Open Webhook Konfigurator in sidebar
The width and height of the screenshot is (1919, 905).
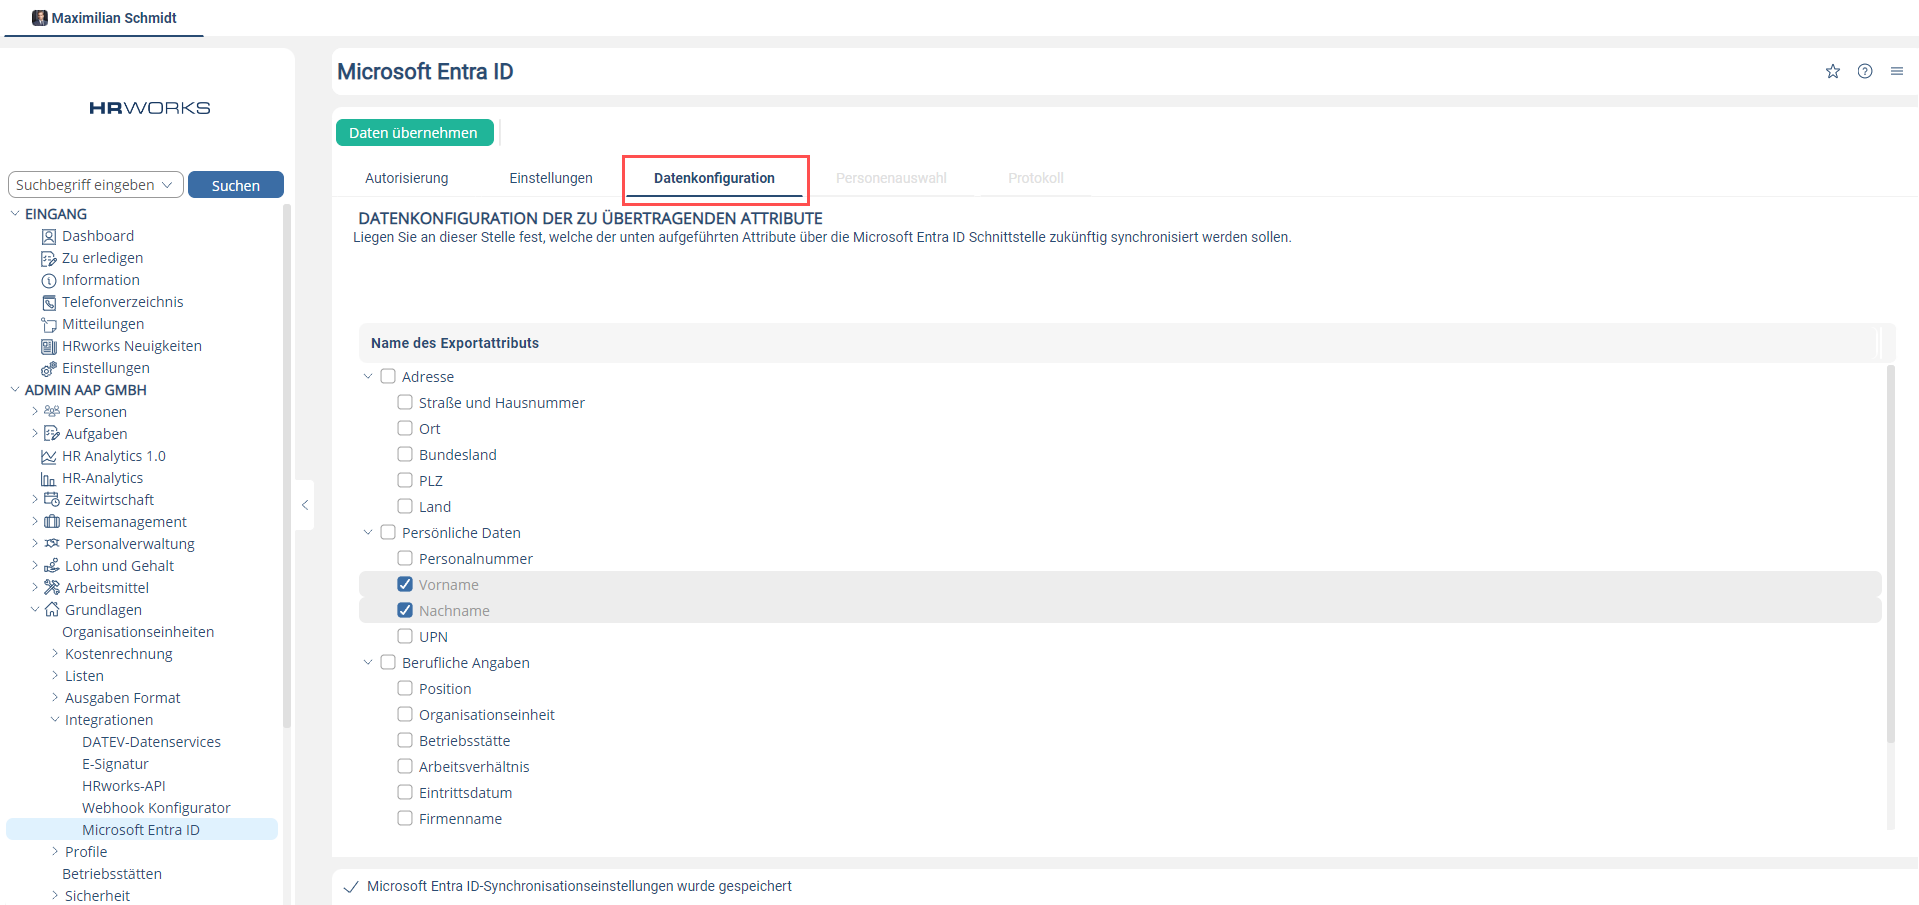click(156, 808)
